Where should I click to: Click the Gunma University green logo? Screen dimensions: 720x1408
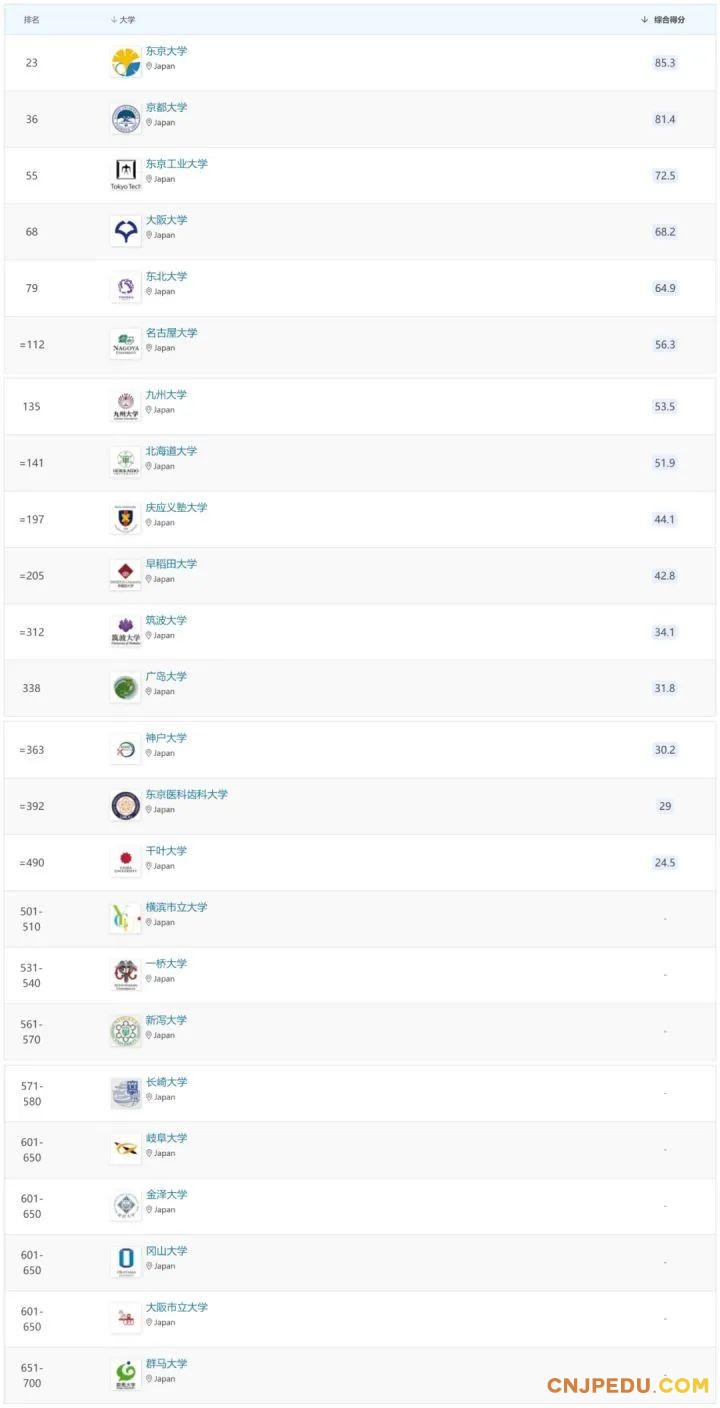coord(126,1375)
